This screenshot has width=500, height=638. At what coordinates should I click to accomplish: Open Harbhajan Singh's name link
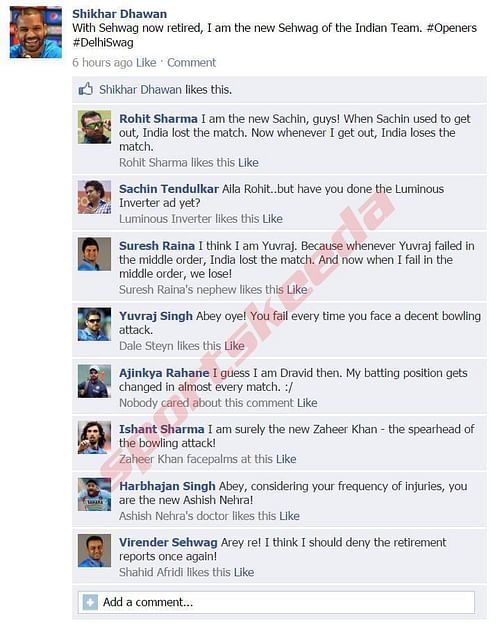167,486
